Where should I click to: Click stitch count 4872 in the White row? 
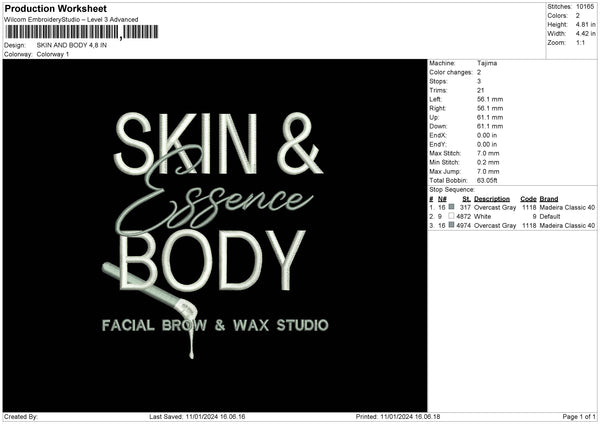[x=463, y=216]
